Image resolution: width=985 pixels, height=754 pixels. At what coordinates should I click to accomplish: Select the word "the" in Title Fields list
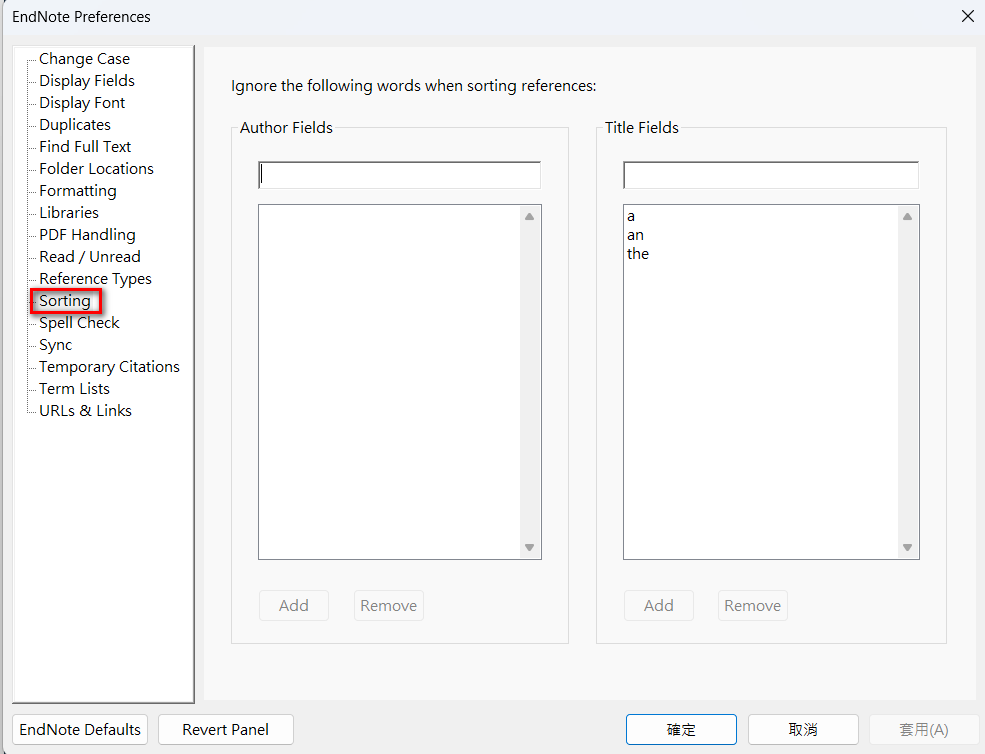(638, 254)
